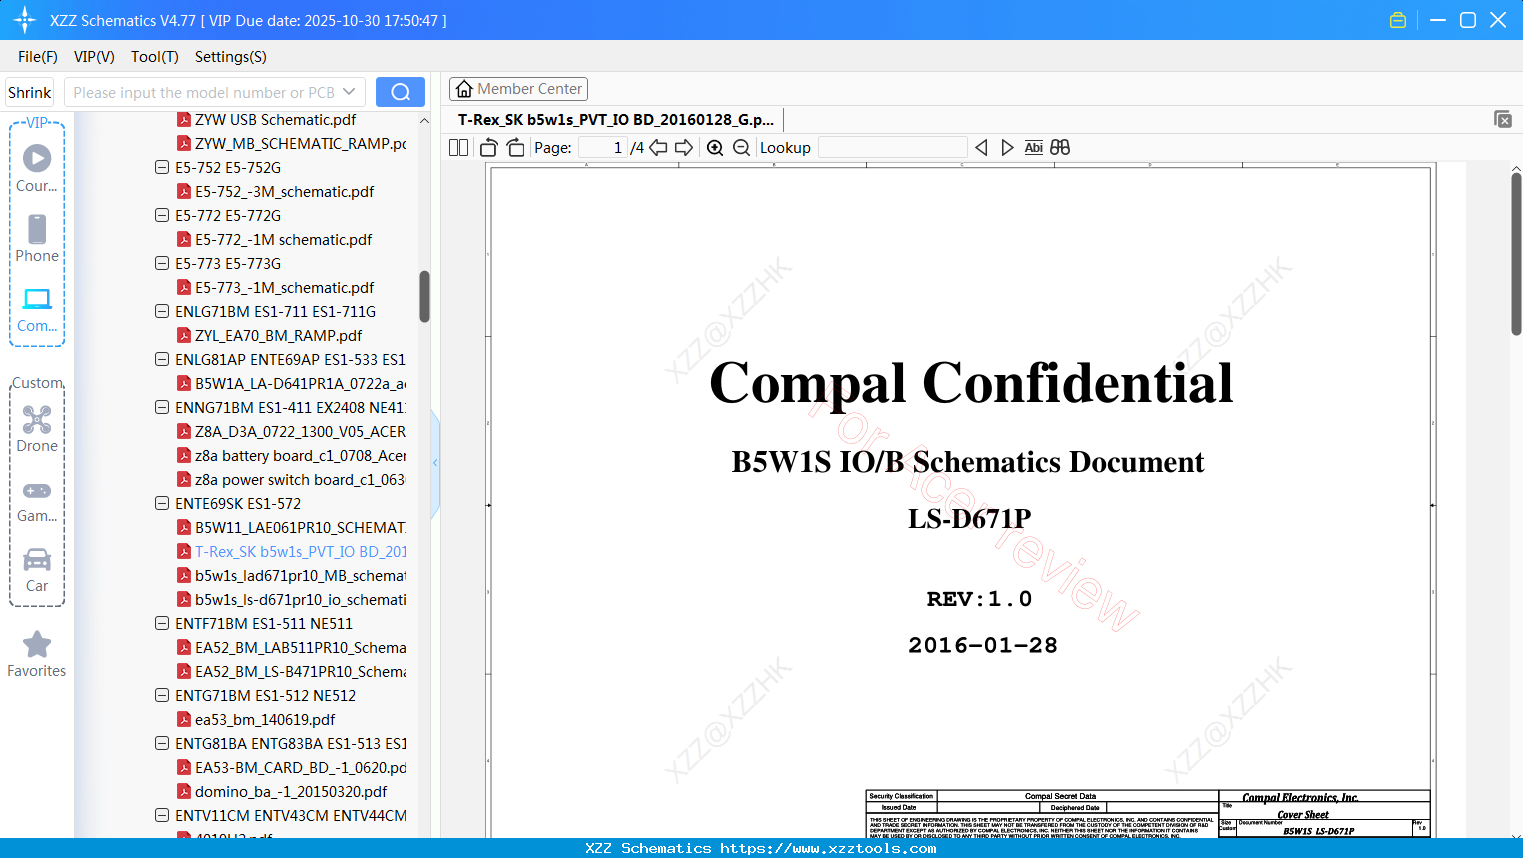Close the open document tab panel icon
The height and width of the screenshot is (858, 1523).
(1503, 119)
